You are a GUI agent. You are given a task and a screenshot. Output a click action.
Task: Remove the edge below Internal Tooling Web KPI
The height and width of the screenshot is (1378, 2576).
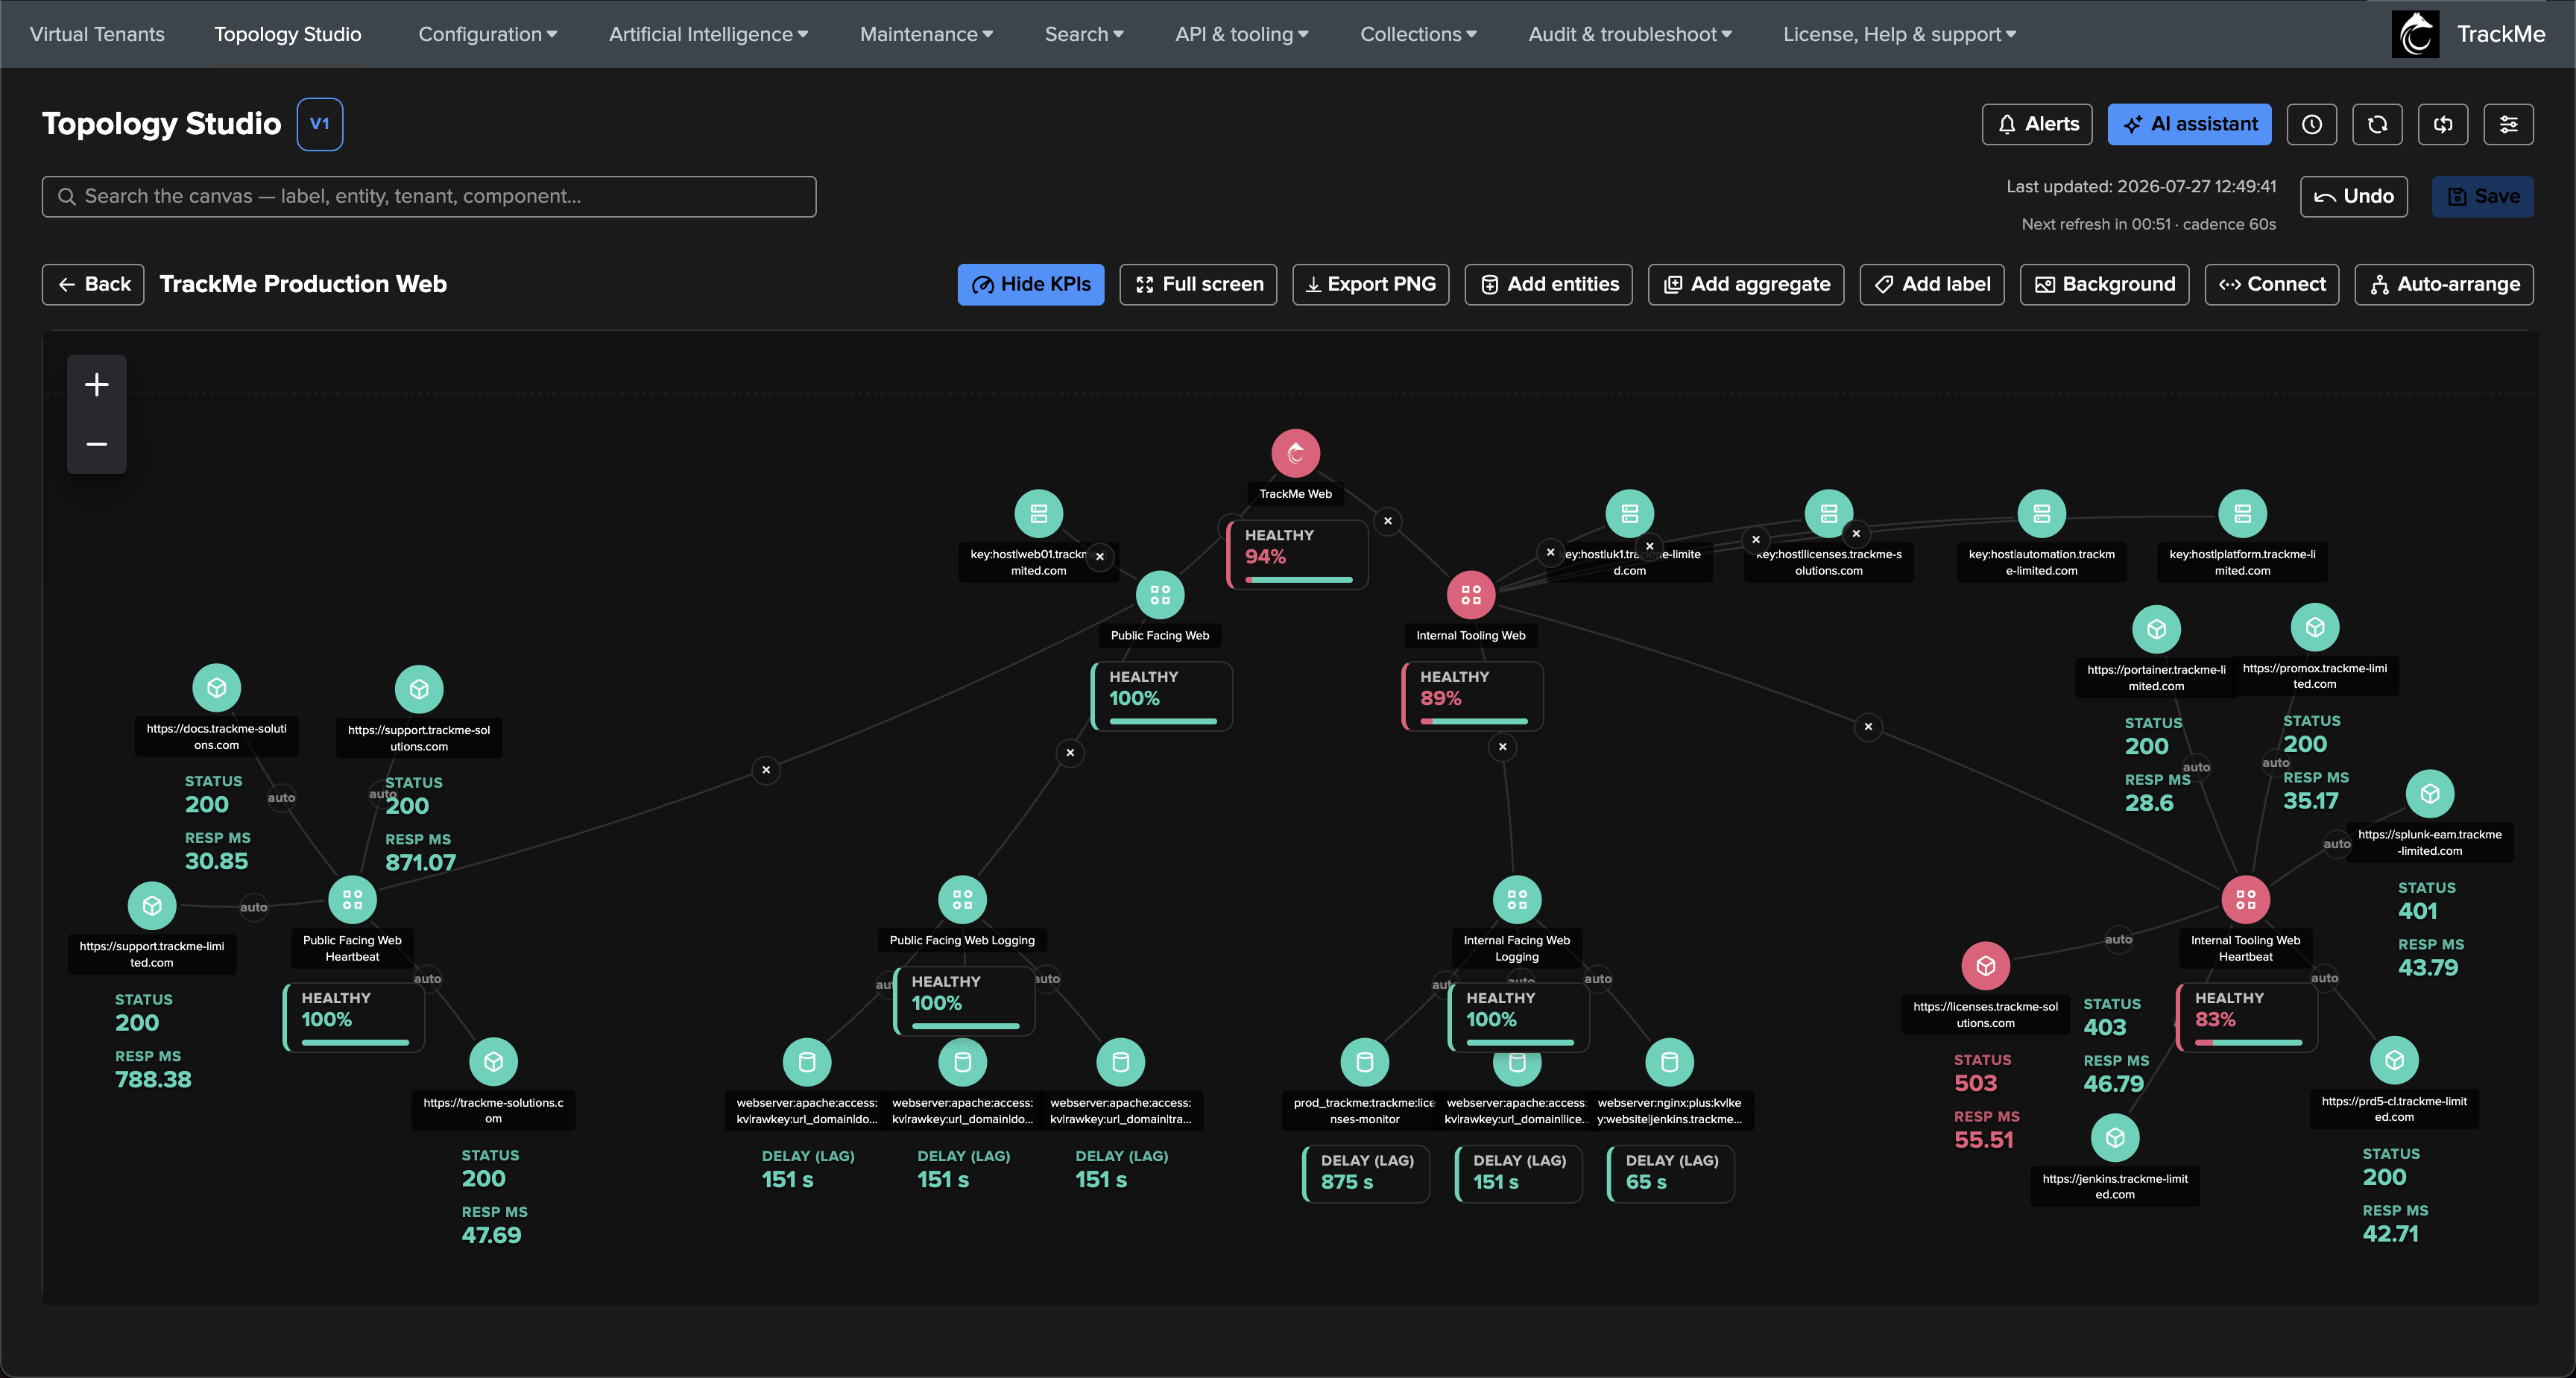[x=1502, y=746]
